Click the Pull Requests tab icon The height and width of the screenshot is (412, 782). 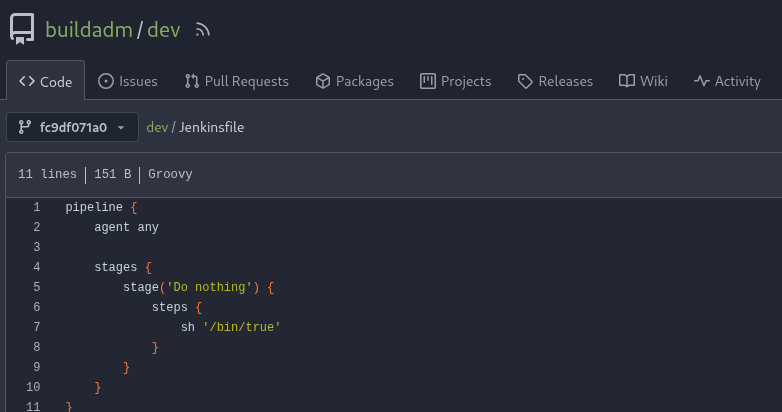pos(192,81)
